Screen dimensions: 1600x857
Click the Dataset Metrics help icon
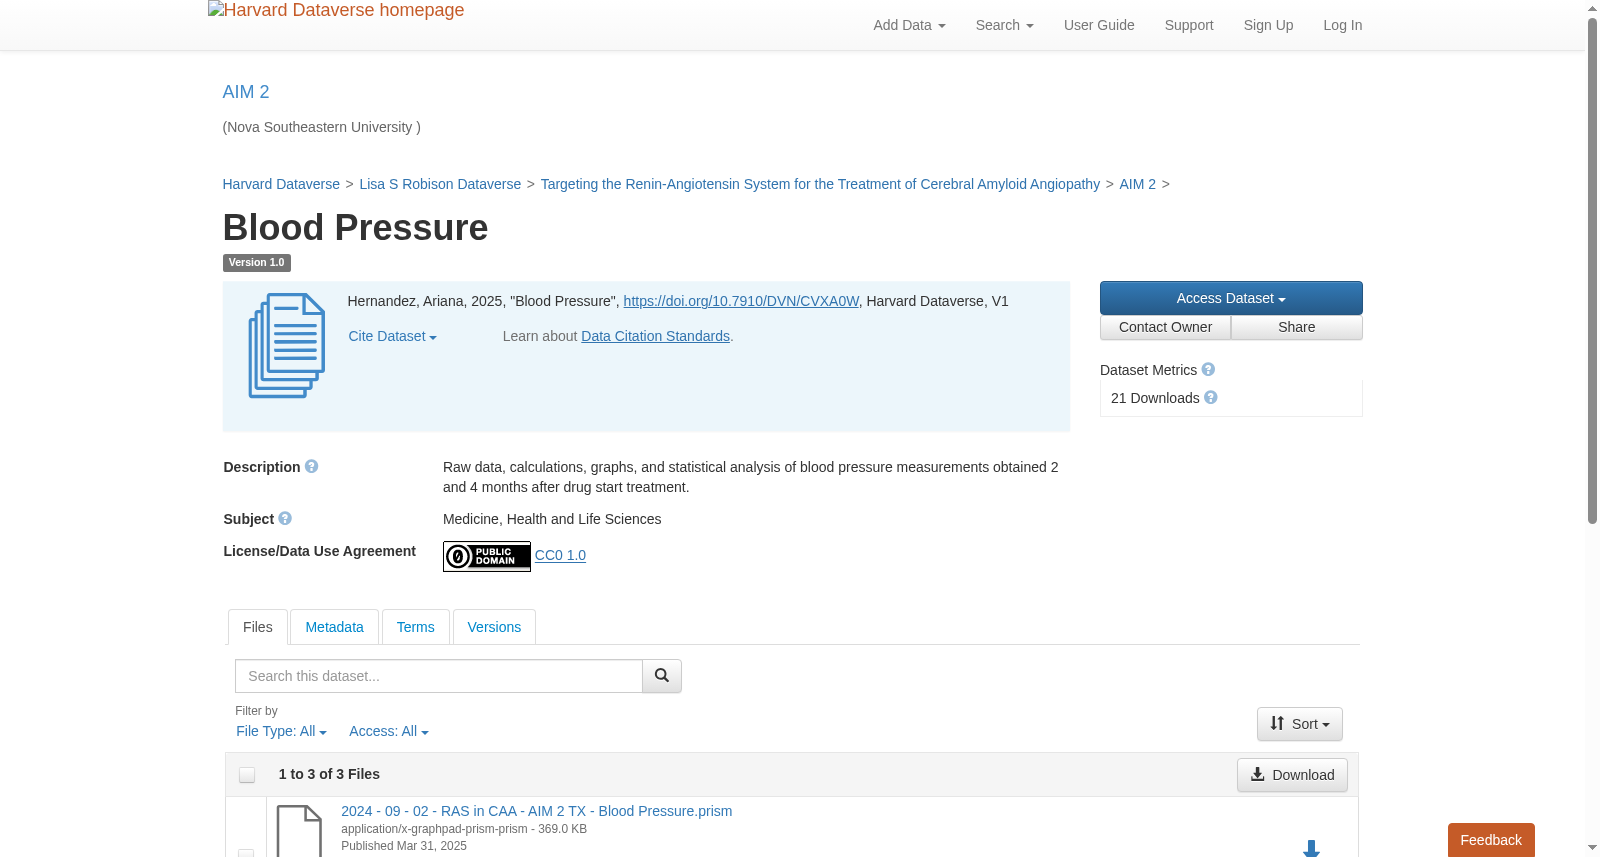[x=1208, y=370]
